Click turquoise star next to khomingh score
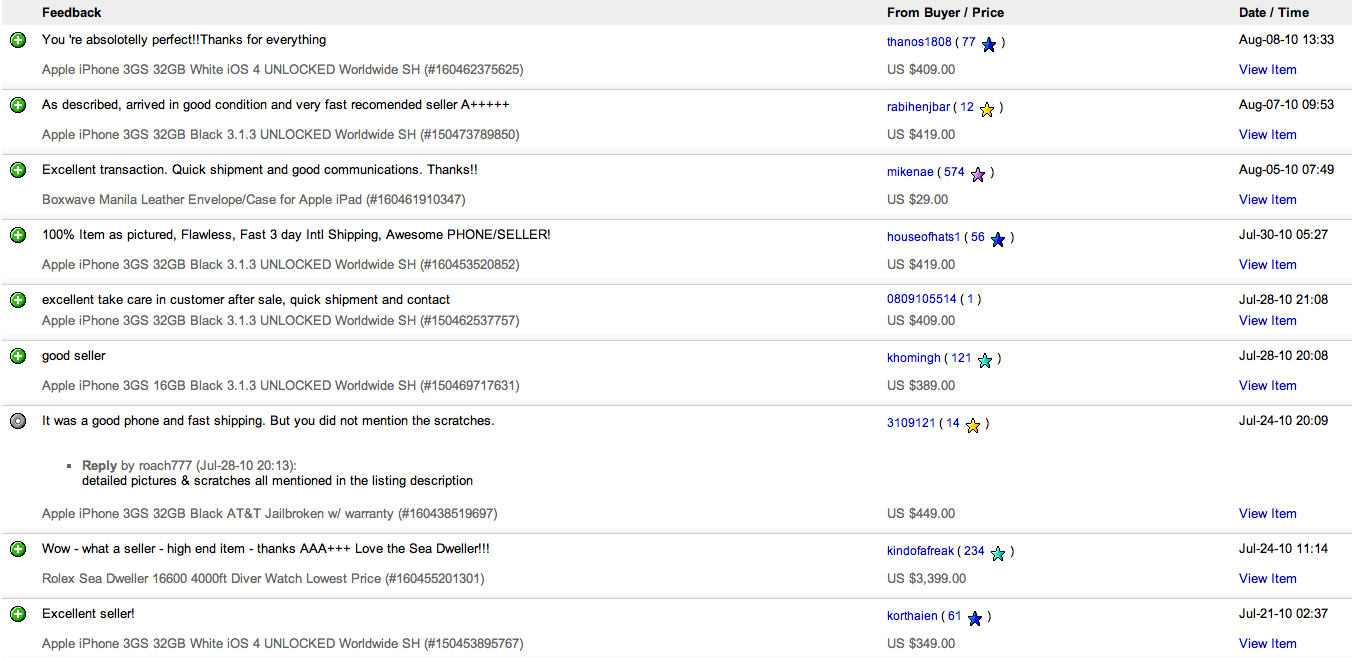 click(x=985, y=360)
